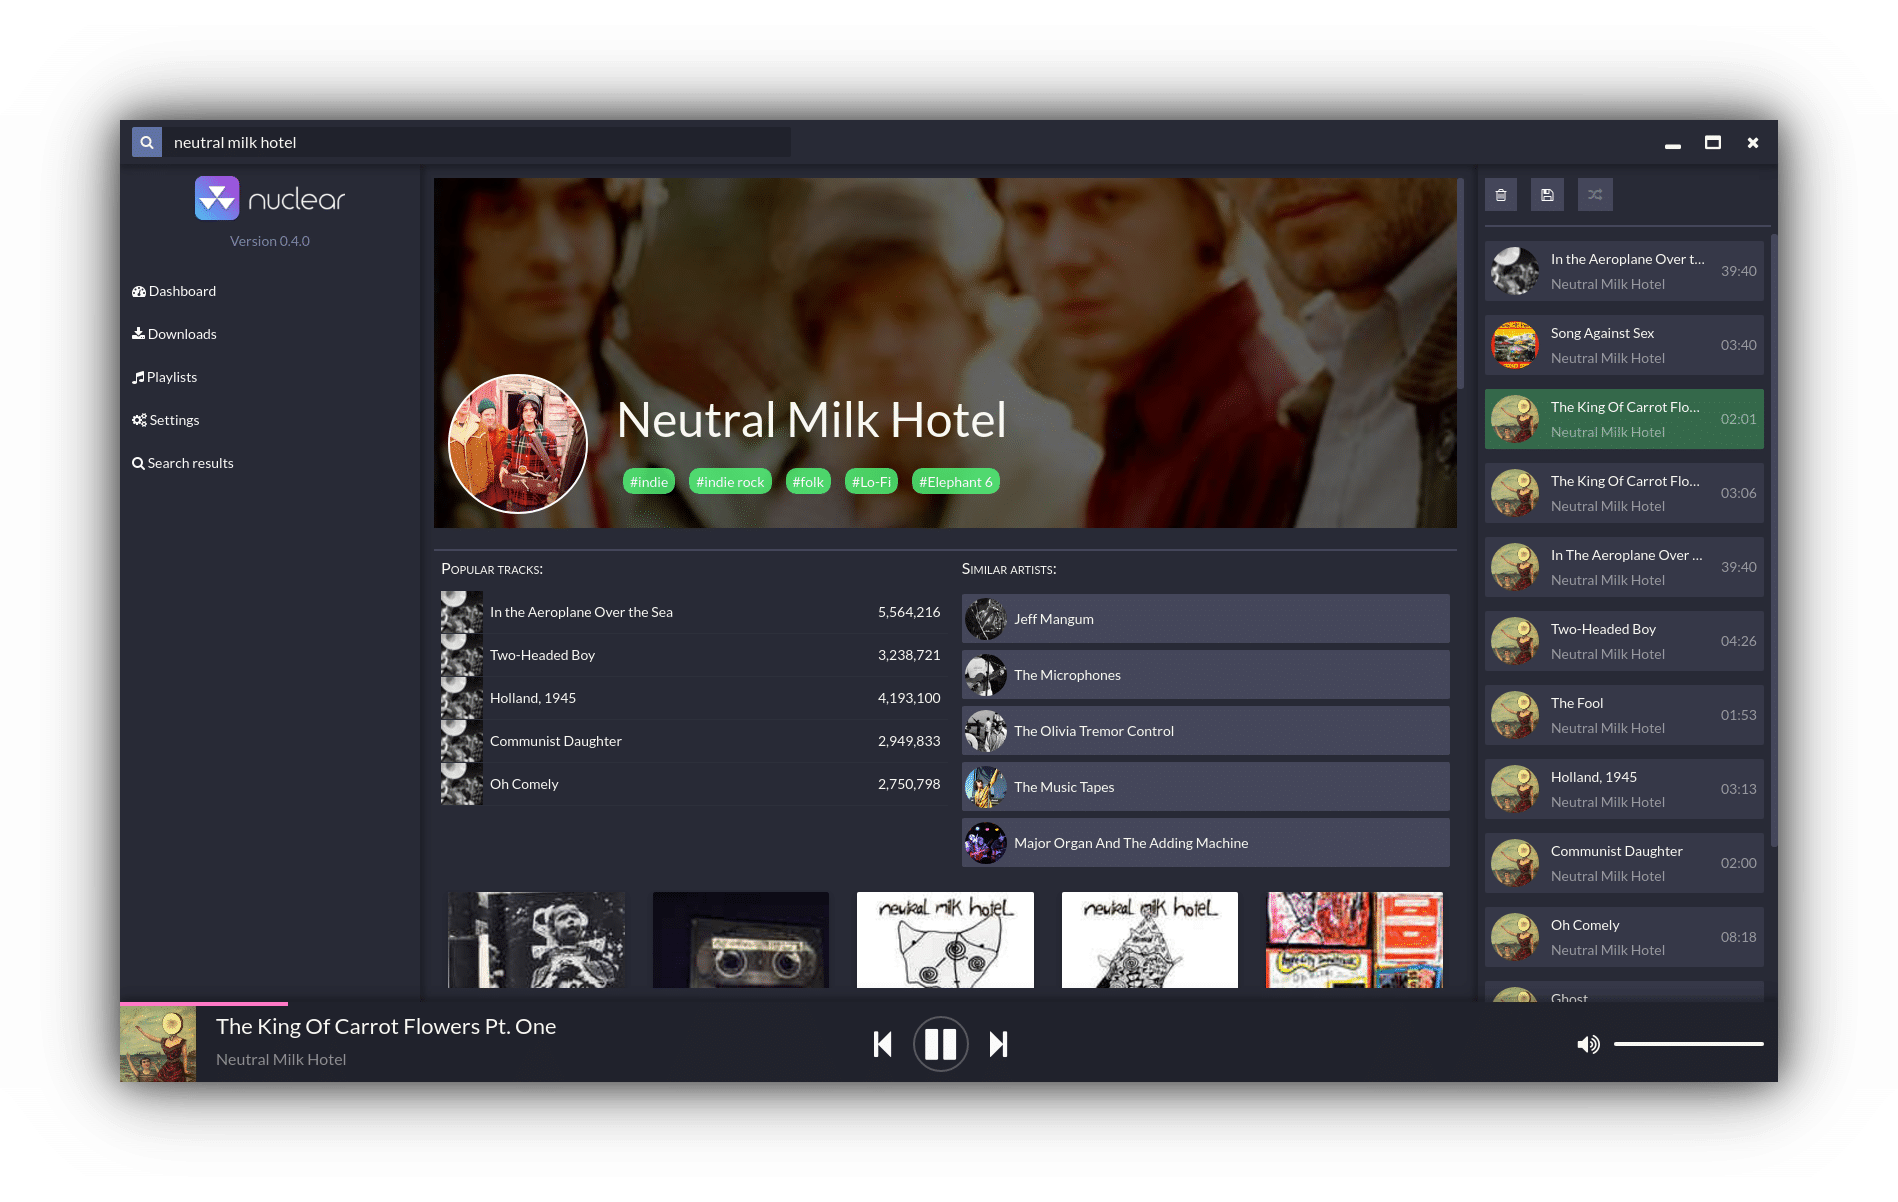
Task: Click the queue panel scrollbar
Action: pos(1773,540)
